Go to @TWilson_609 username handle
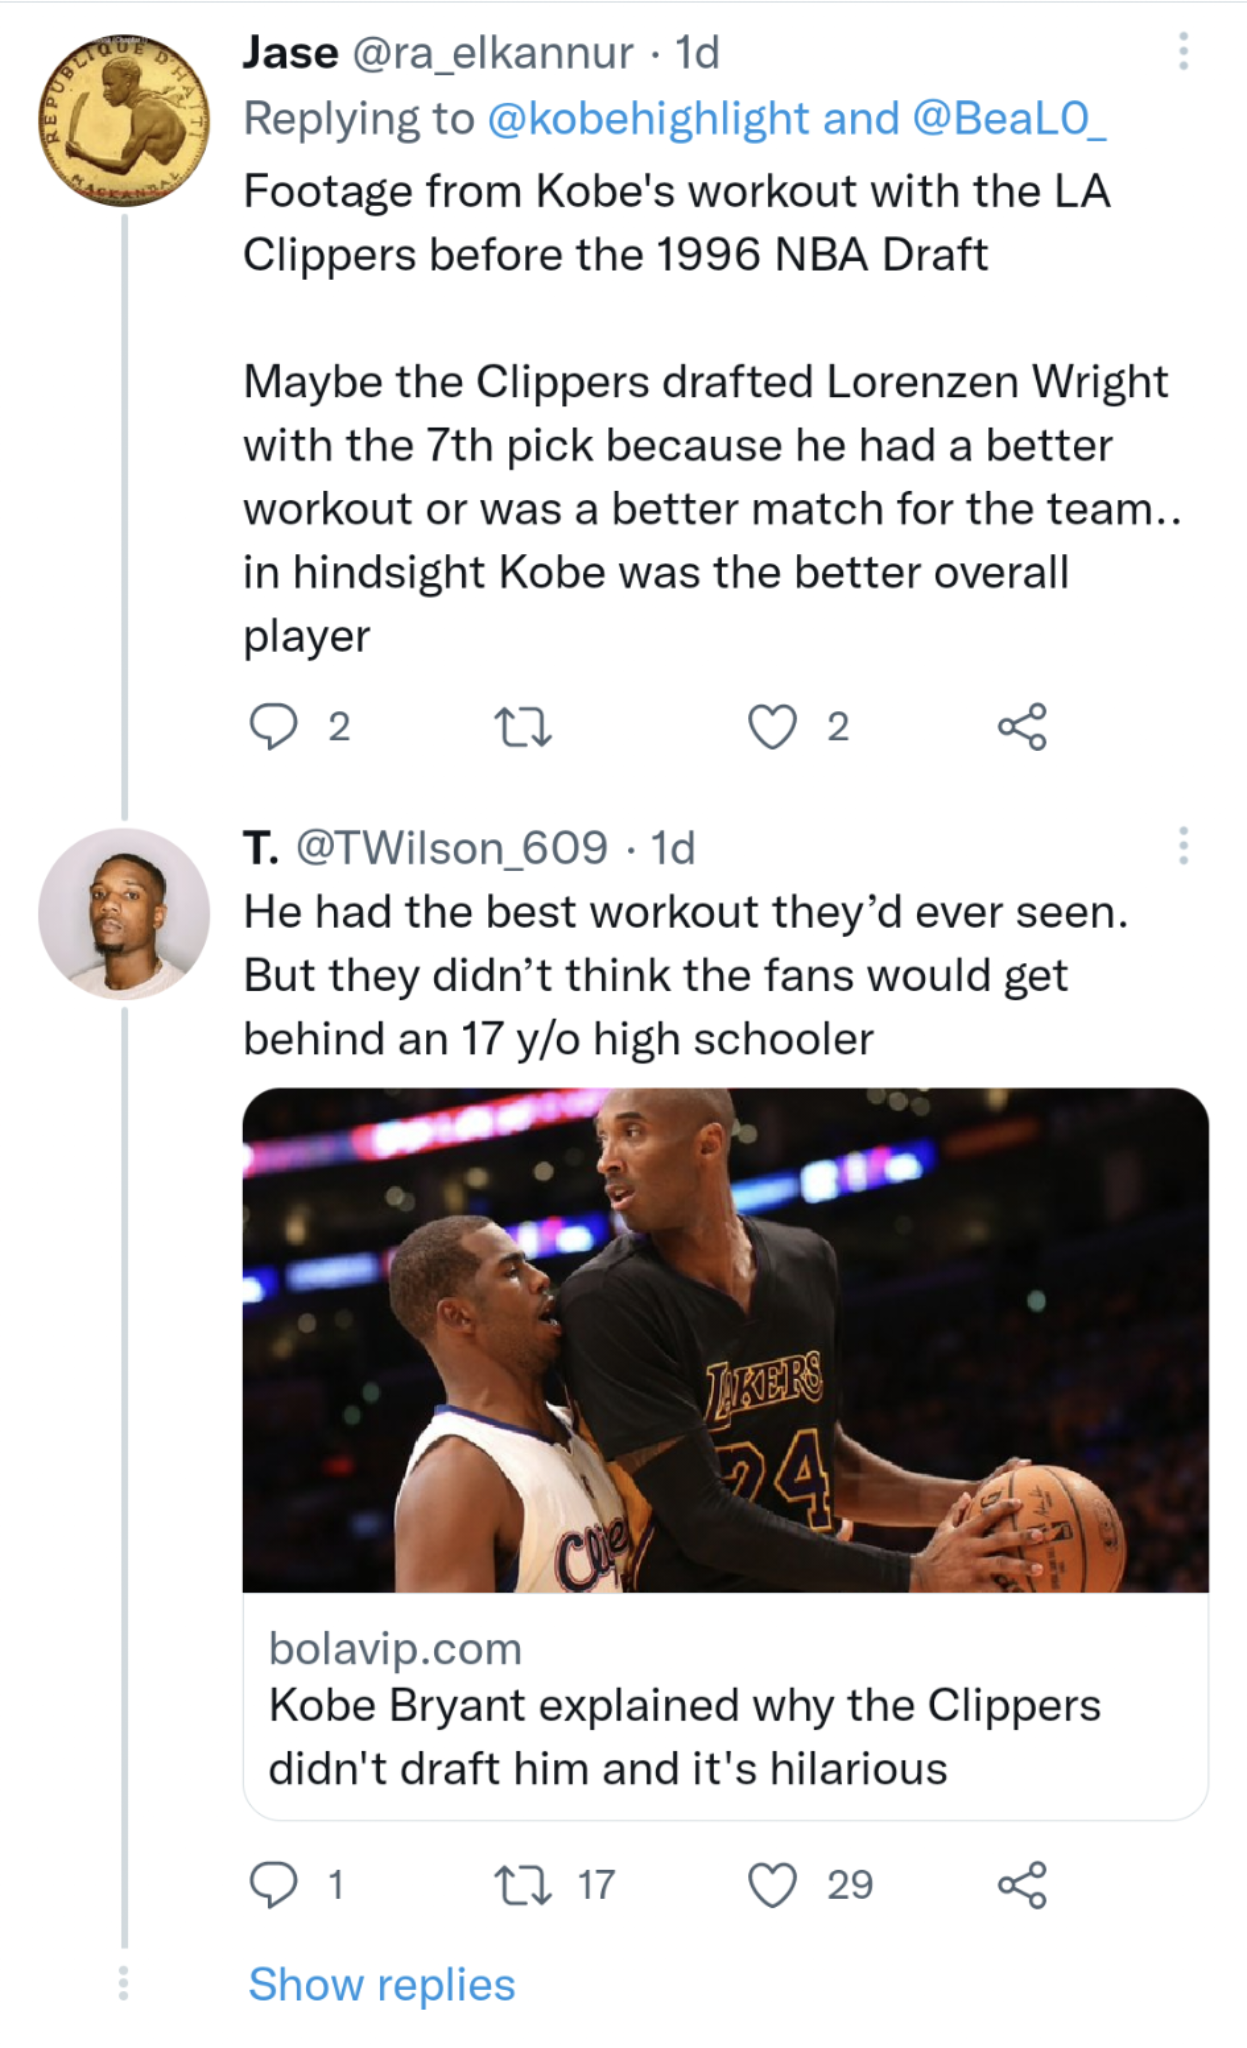Image resolution: width=1247 pixels, height=2048 pixels. [x=451, y=848]
